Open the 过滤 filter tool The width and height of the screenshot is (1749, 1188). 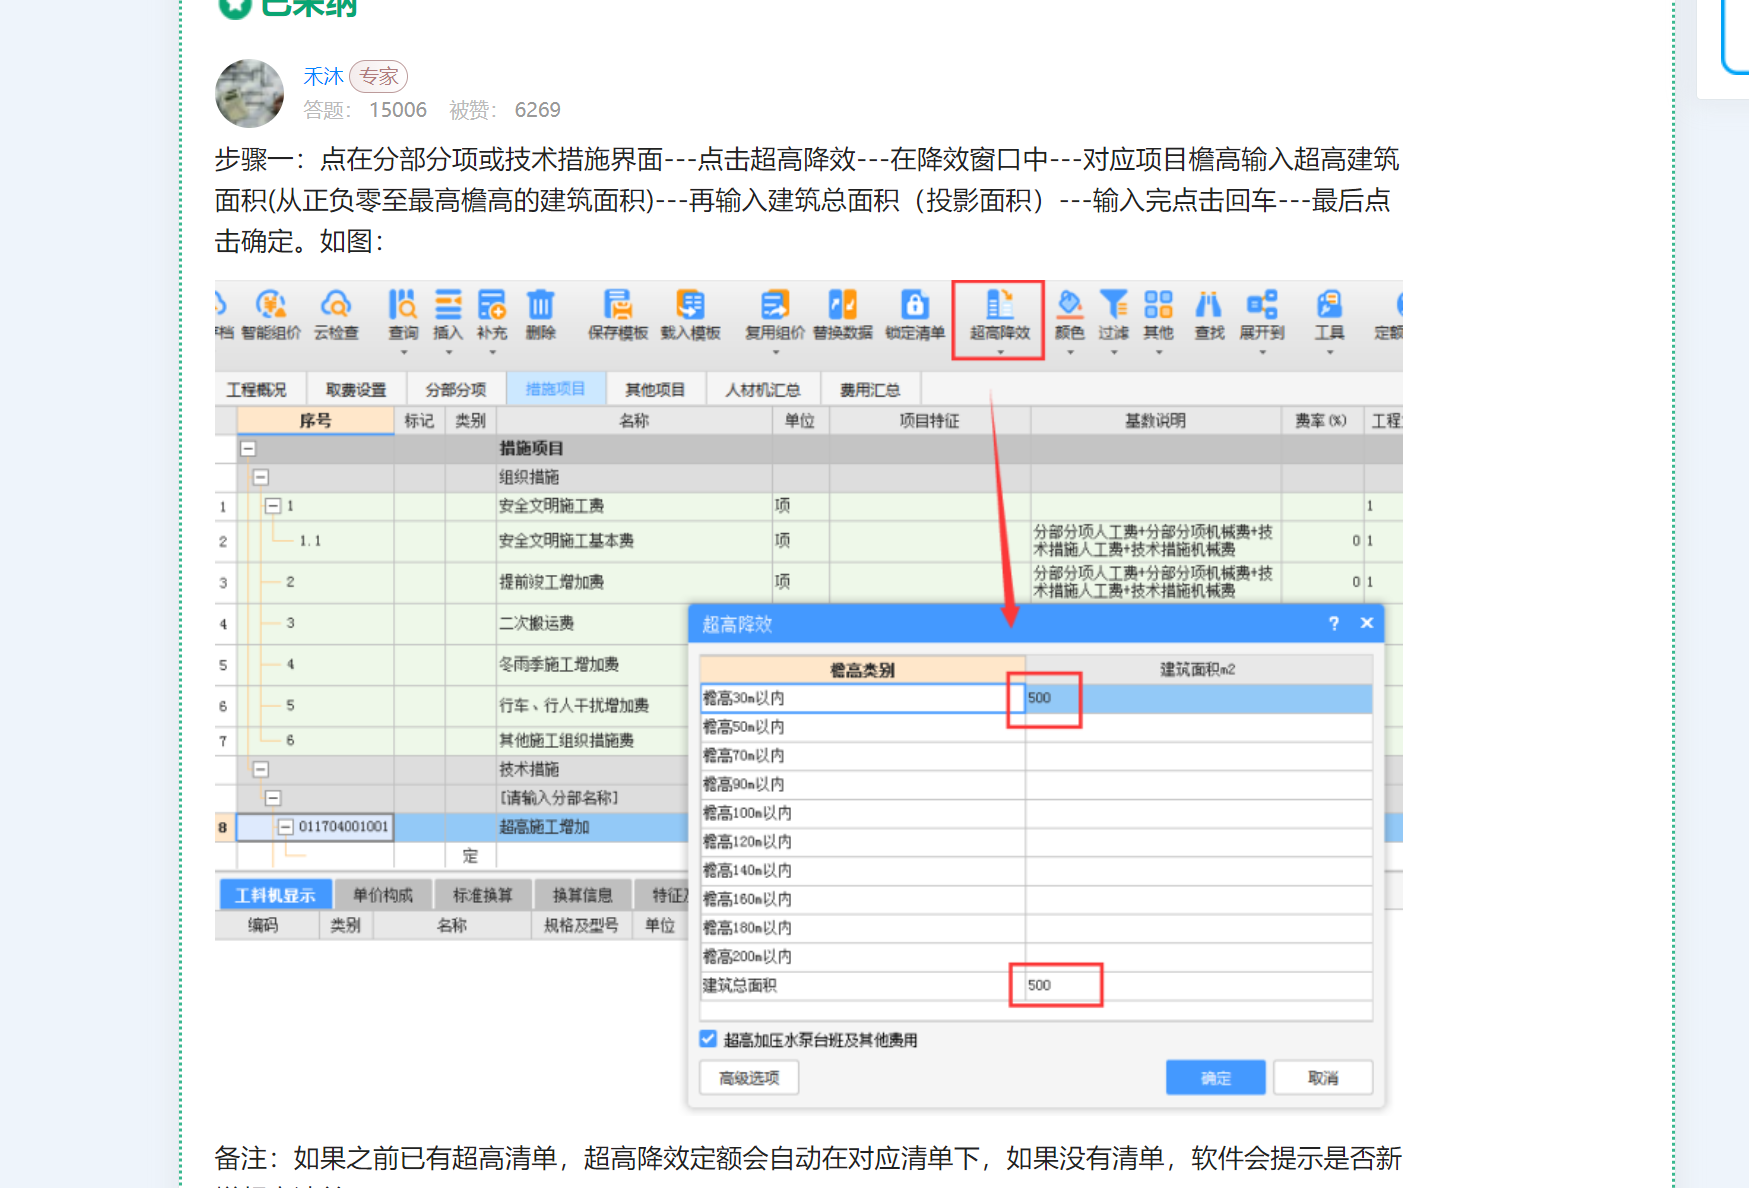tap(1114, 314)
